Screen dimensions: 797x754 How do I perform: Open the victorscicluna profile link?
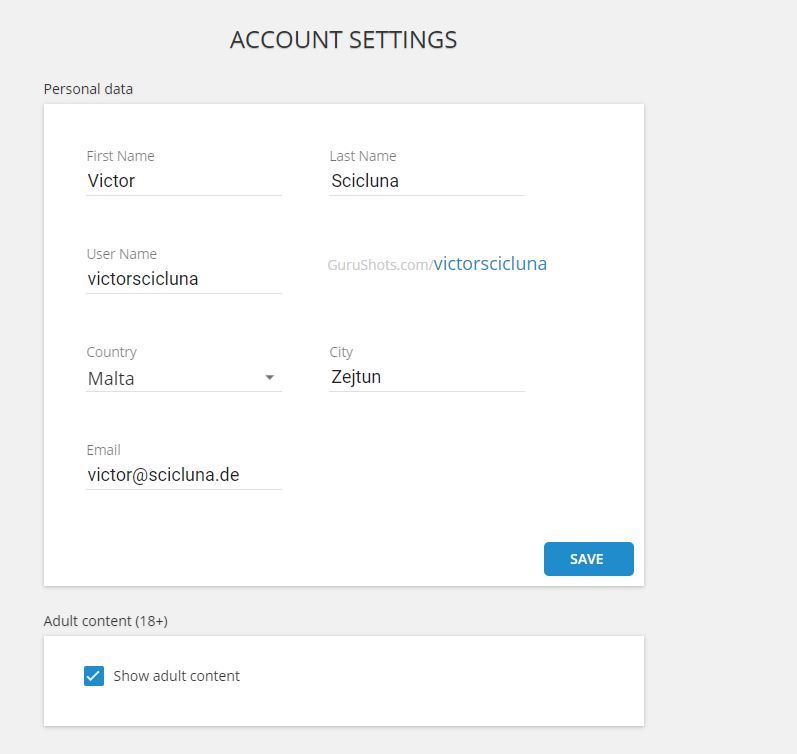(x=490, y=264)
